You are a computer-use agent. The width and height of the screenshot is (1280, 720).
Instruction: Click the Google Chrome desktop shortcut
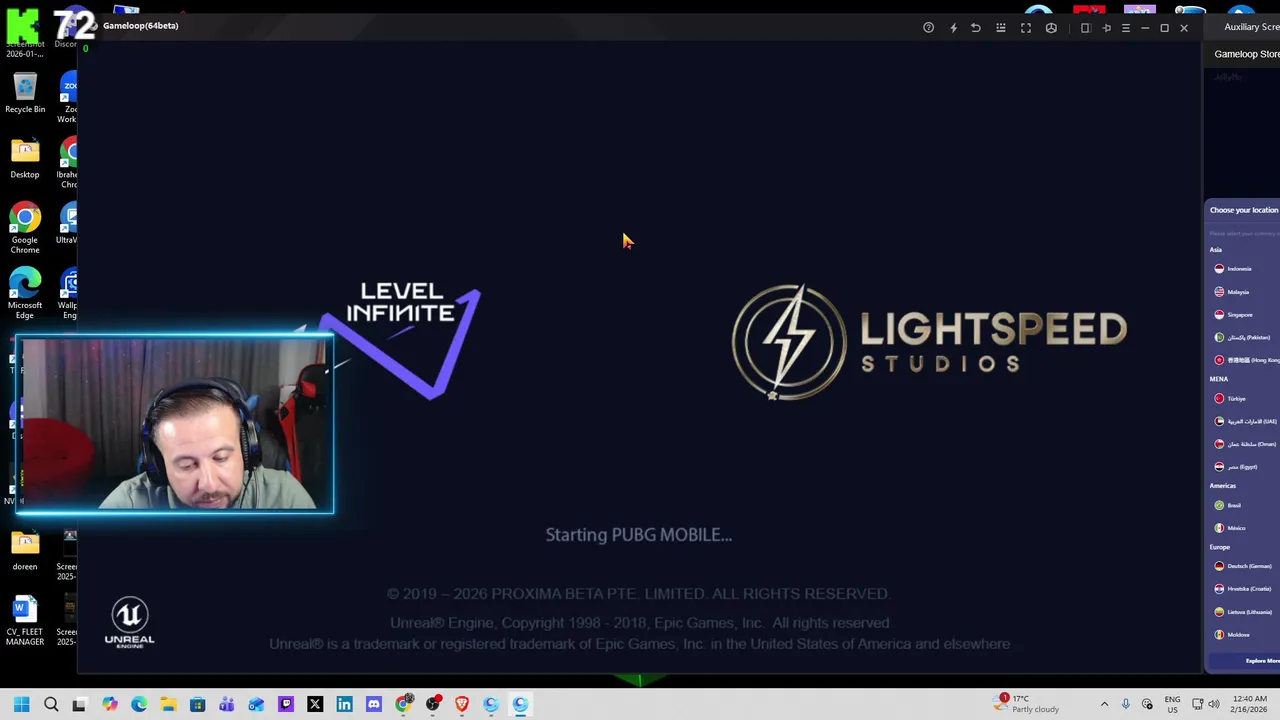(25, 224)
